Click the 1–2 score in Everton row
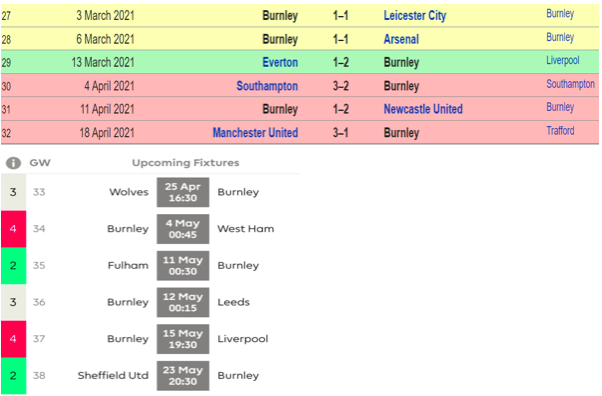The image size is (602, 396). [x=341, y=62]
